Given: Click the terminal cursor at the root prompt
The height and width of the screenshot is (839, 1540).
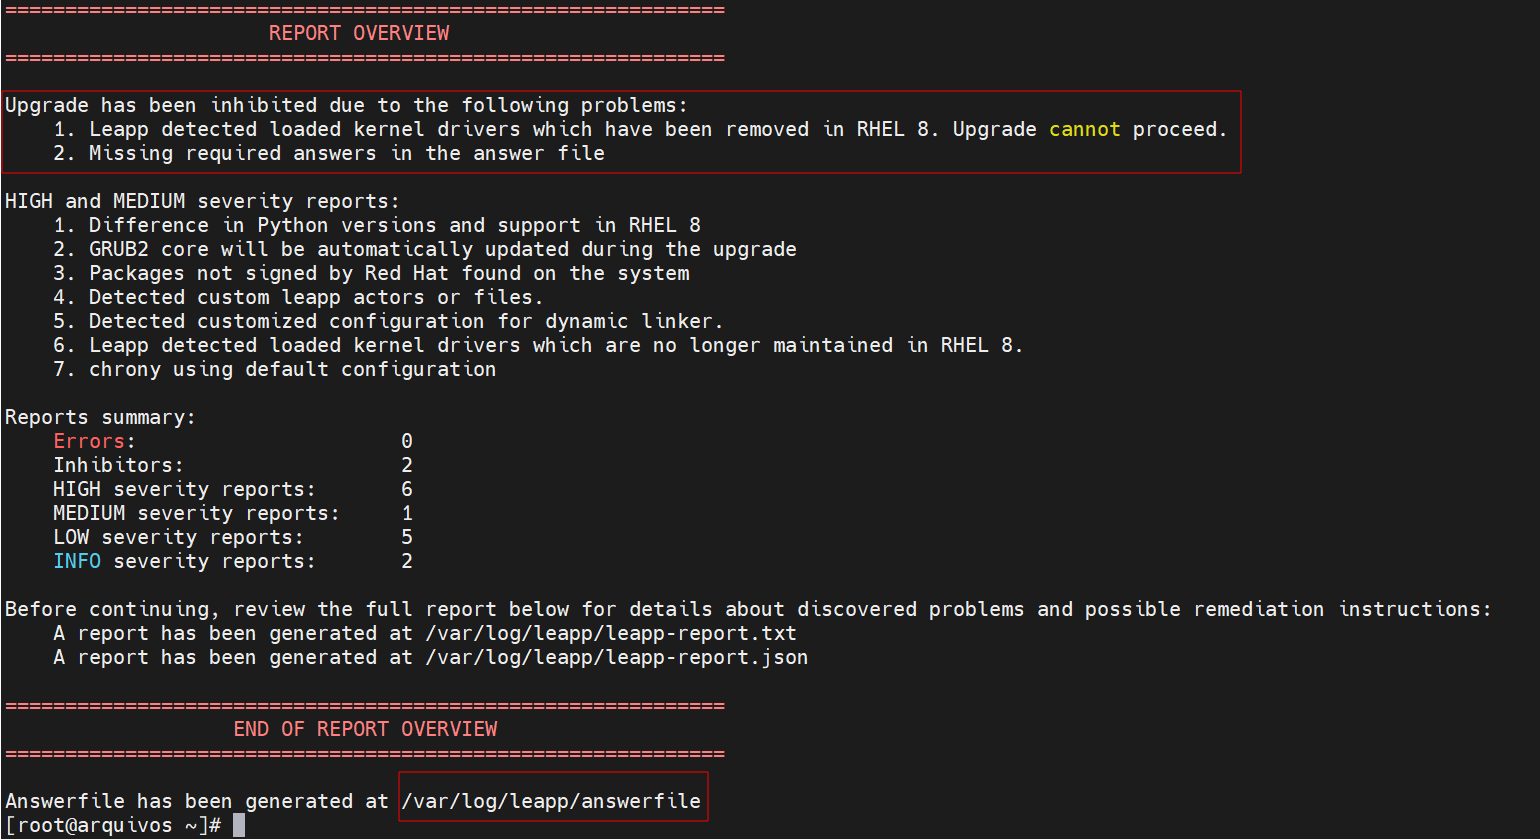Looking at the screenshot, I should point(239,825).
